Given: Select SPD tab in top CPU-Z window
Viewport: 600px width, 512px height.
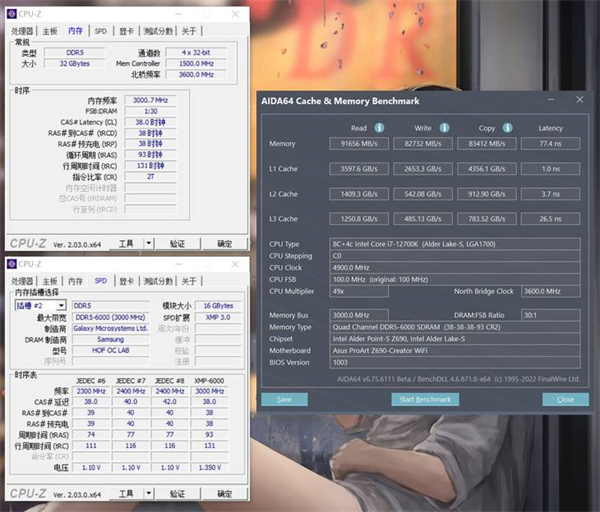Looking at the screenshot, I should point(101,31).
